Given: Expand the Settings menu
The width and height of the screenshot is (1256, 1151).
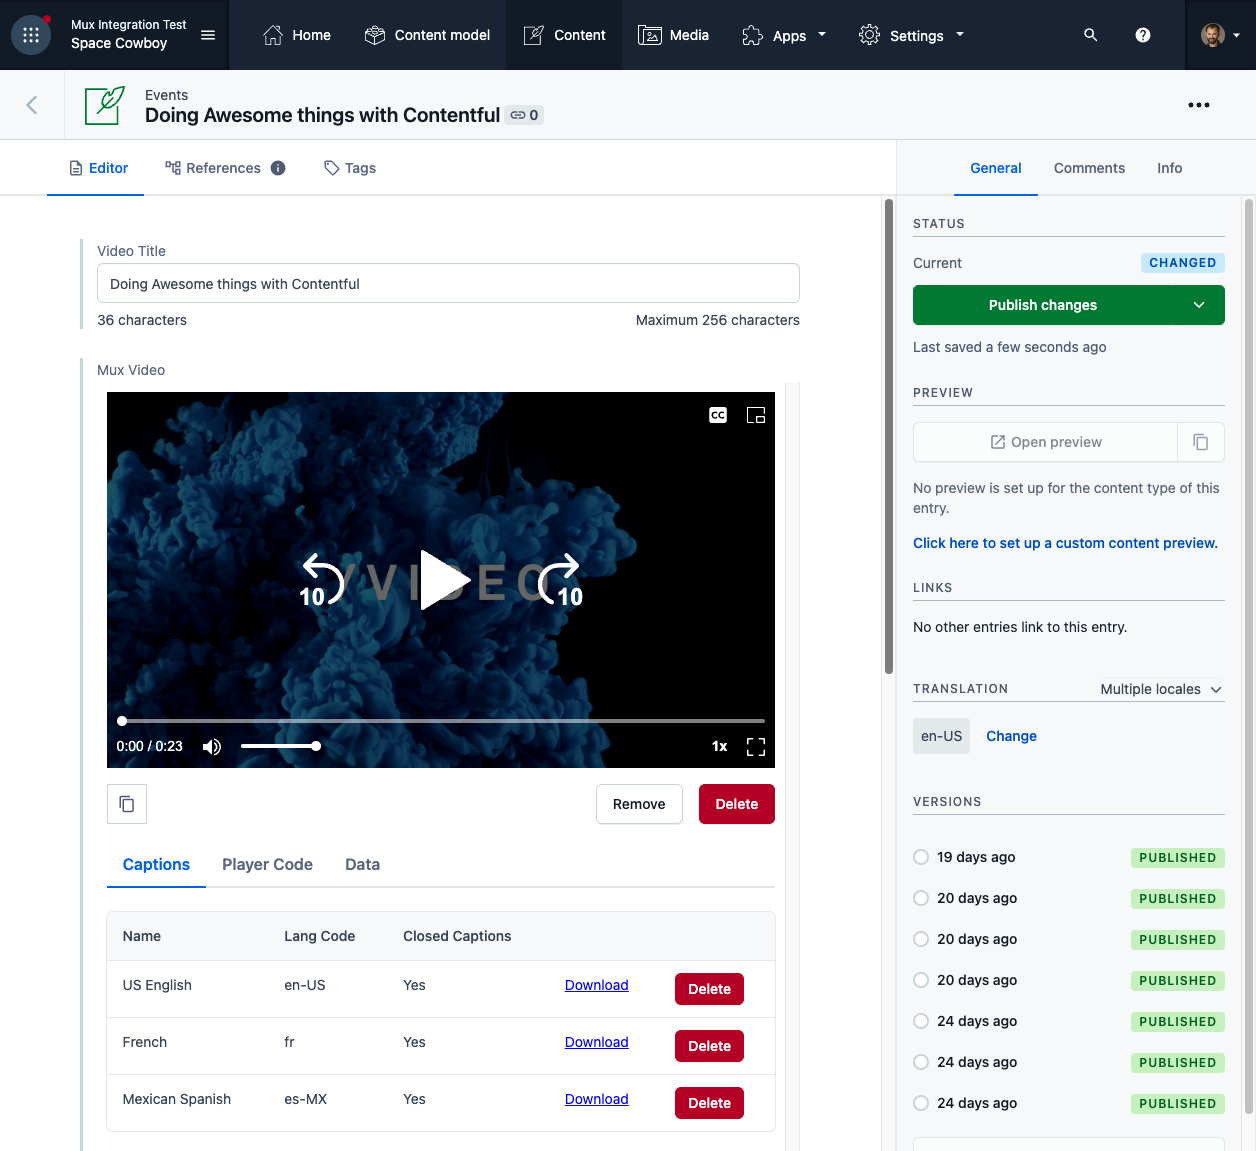Looking at the screenshot, I should [912, 35].
